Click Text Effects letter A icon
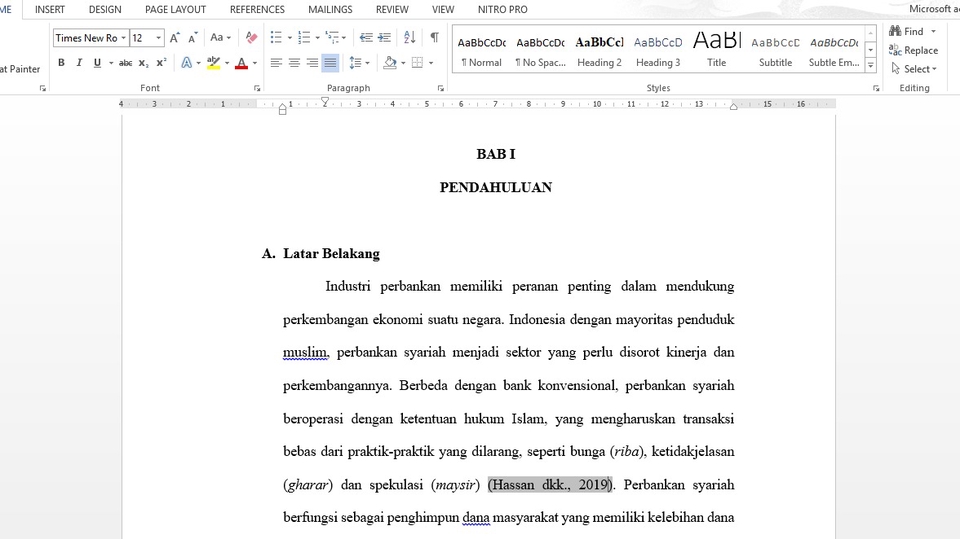Screen dimensions: 960x539 (187, 63)
